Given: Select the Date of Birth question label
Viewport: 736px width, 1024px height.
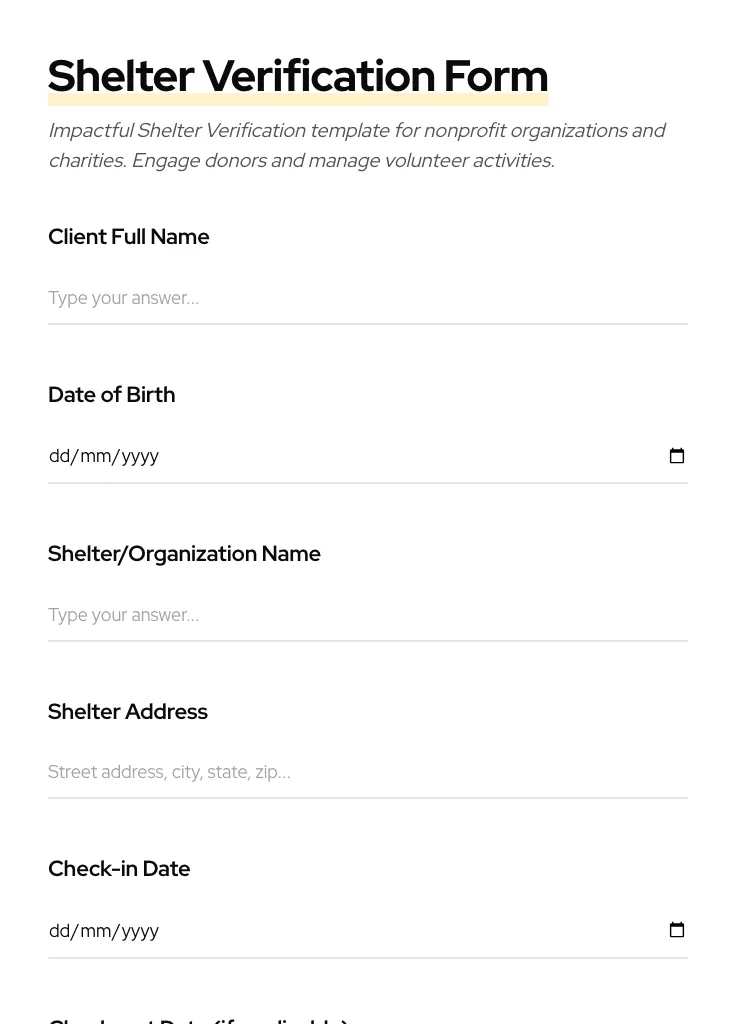Looking at the screenshot, I should click(x=111, y=394).
